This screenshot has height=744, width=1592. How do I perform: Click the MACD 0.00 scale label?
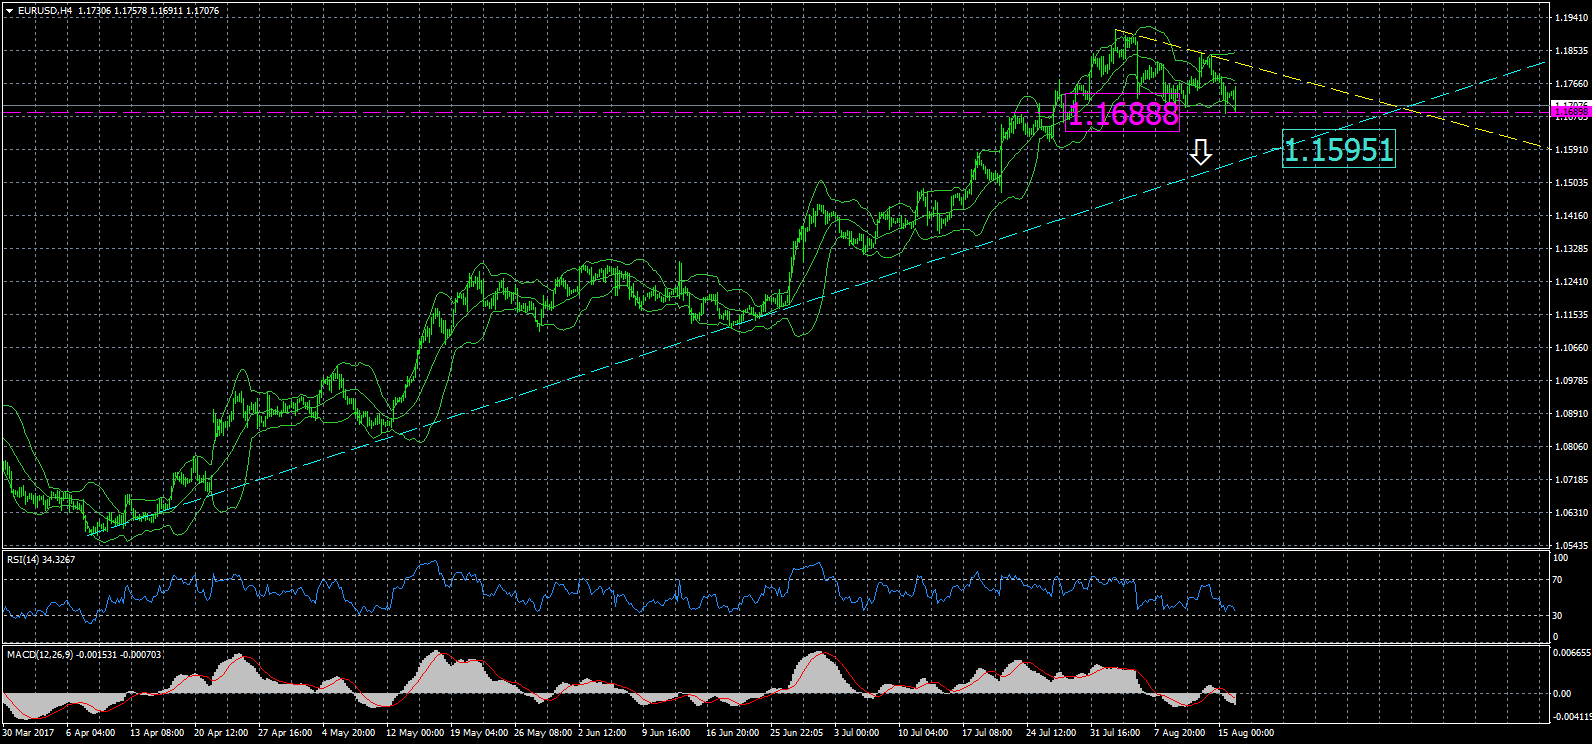(x=1560, y=694)
